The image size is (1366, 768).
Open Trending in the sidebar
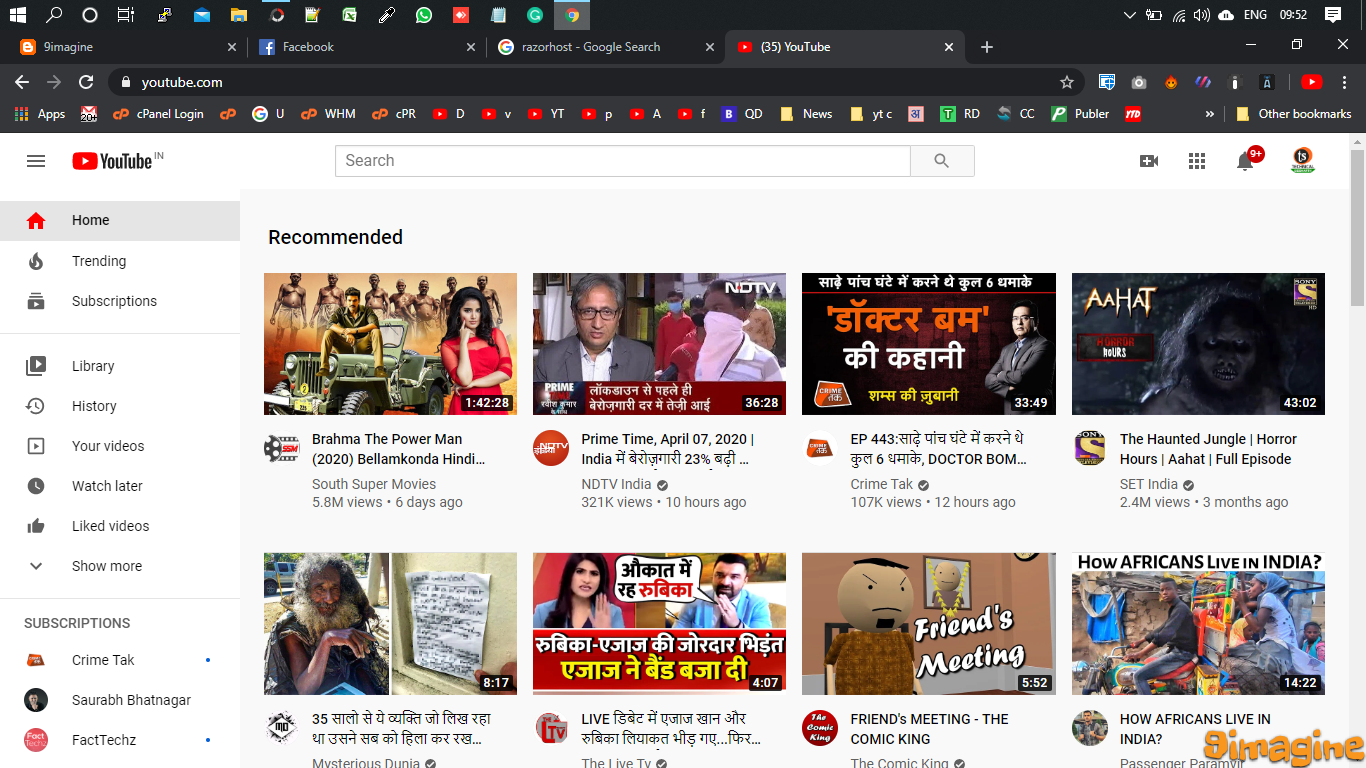[x=120, y=261]
